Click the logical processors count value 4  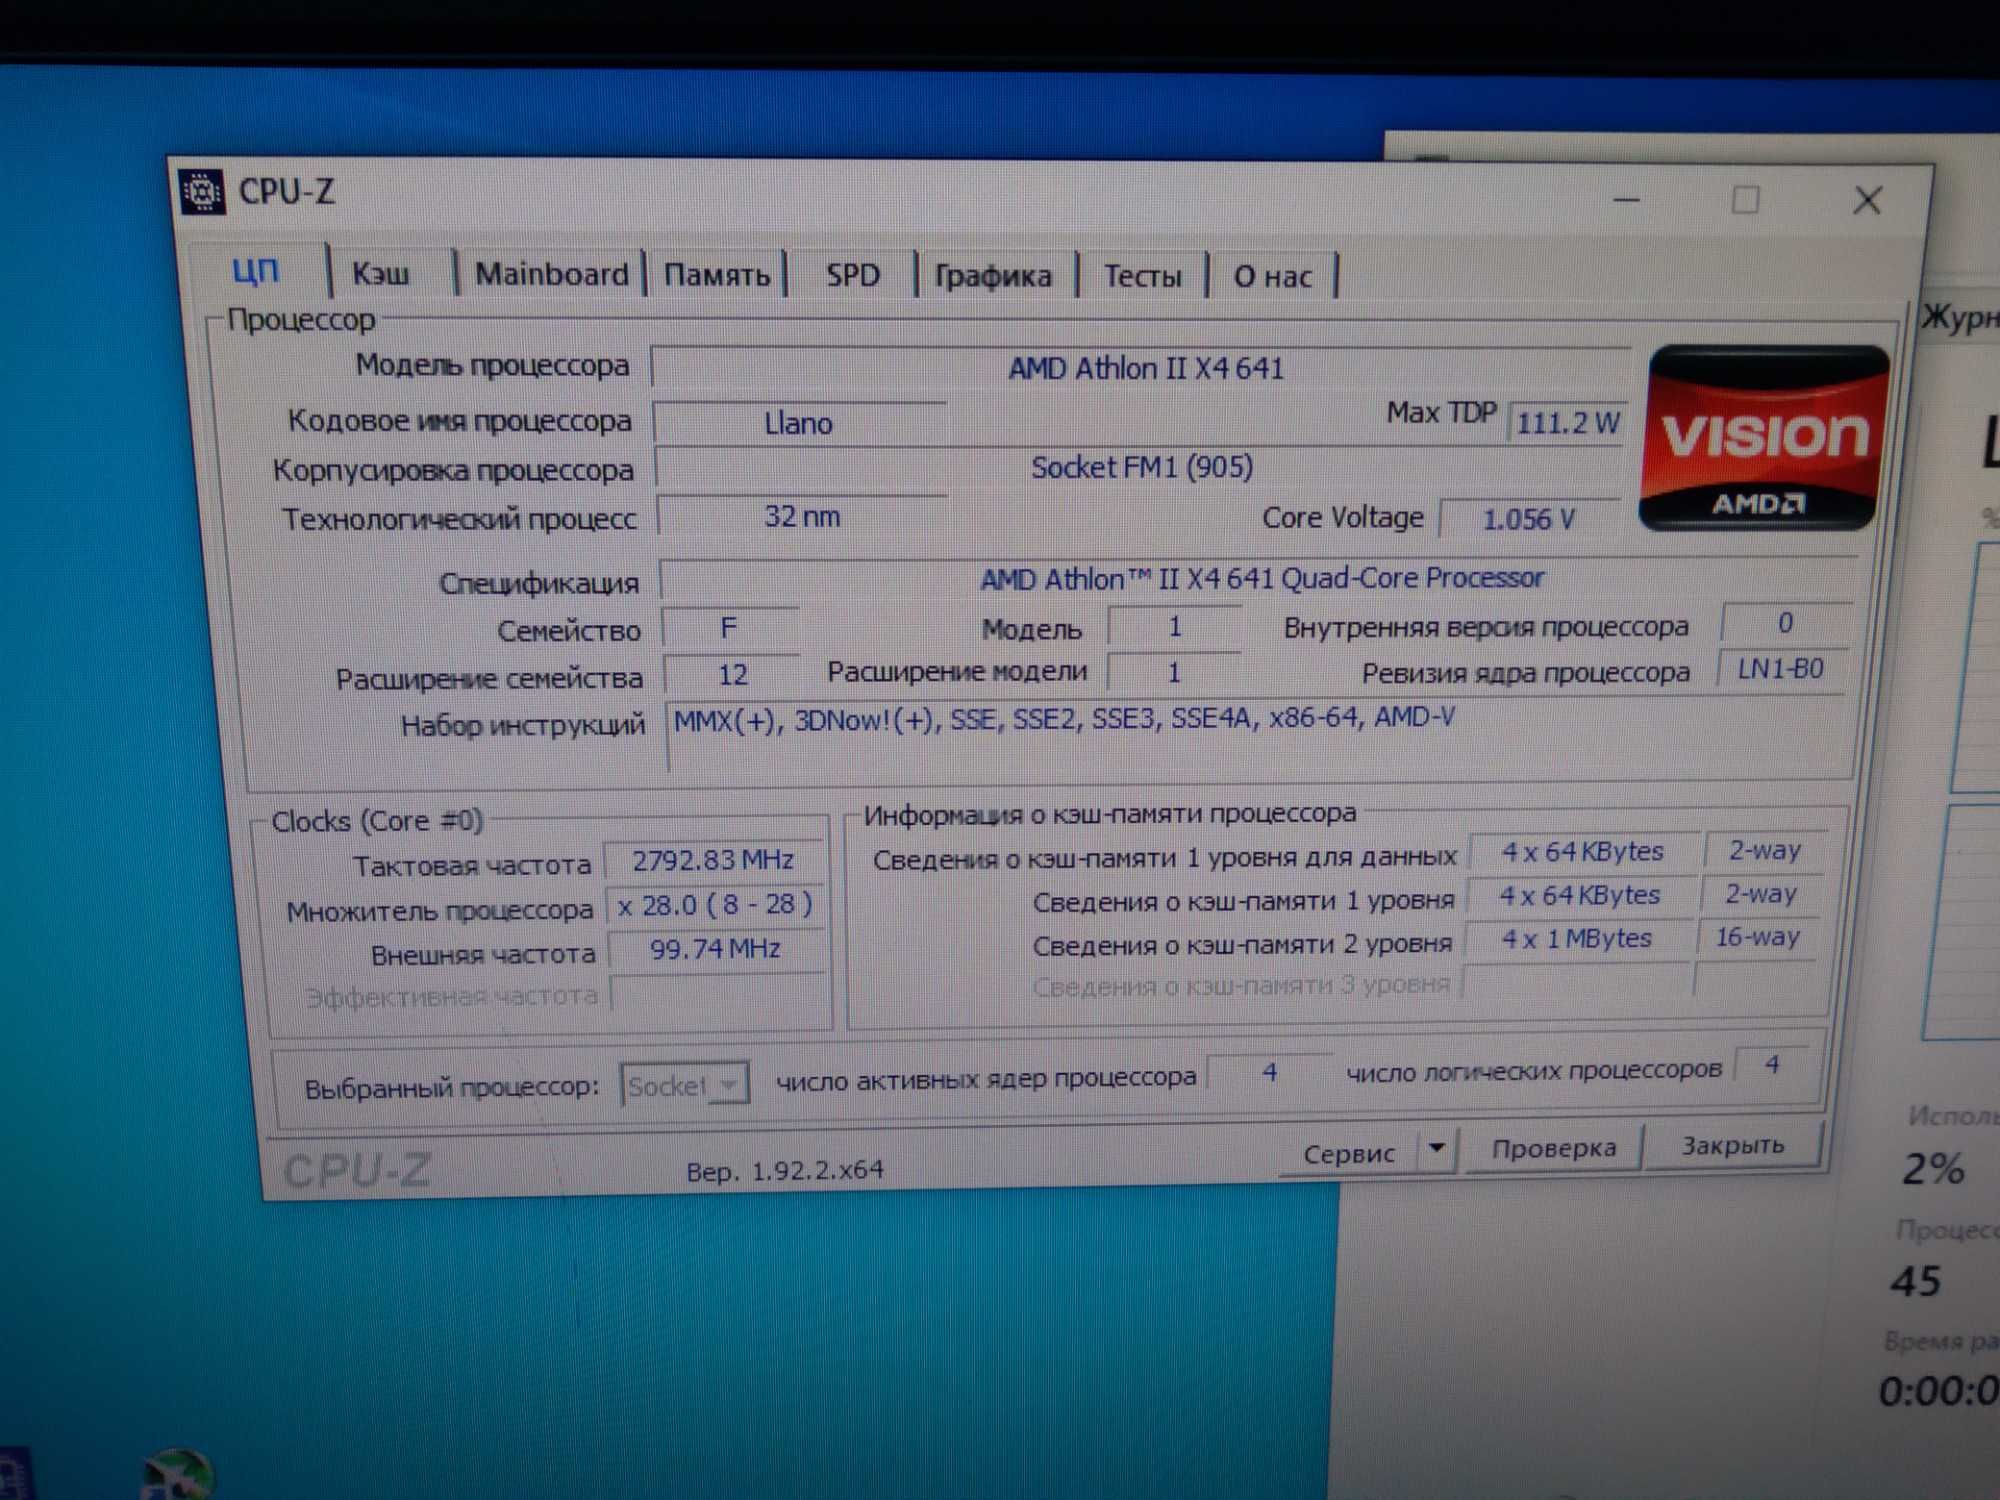point(1772,1065)
